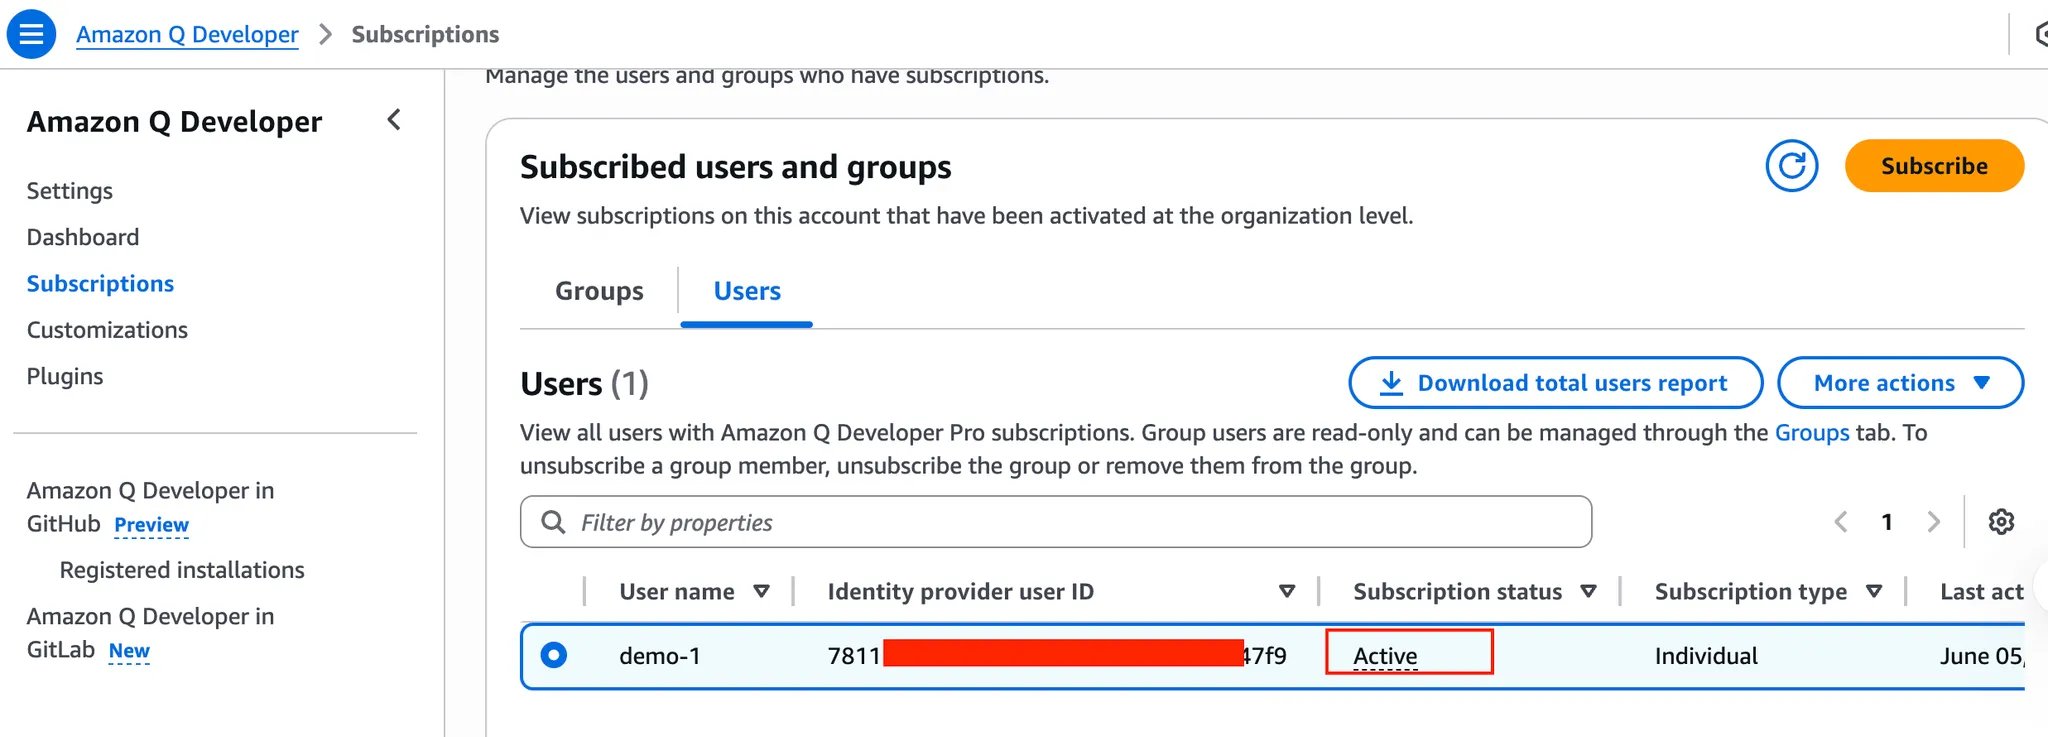2048x737 pixels.
Task: Open the More actions dropdown
Action: pos(1900,383)
